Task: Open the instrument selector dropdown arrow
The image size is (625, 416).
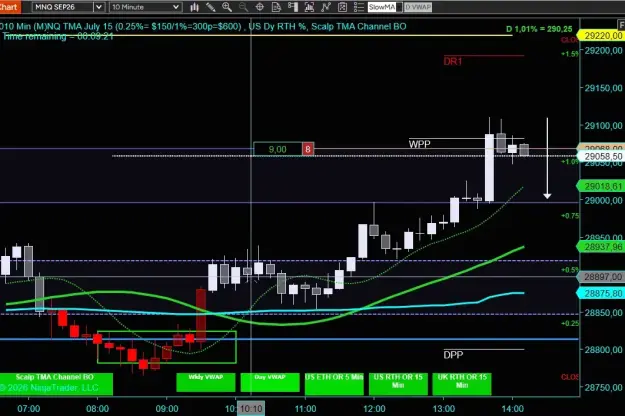Action: point(99,7)
